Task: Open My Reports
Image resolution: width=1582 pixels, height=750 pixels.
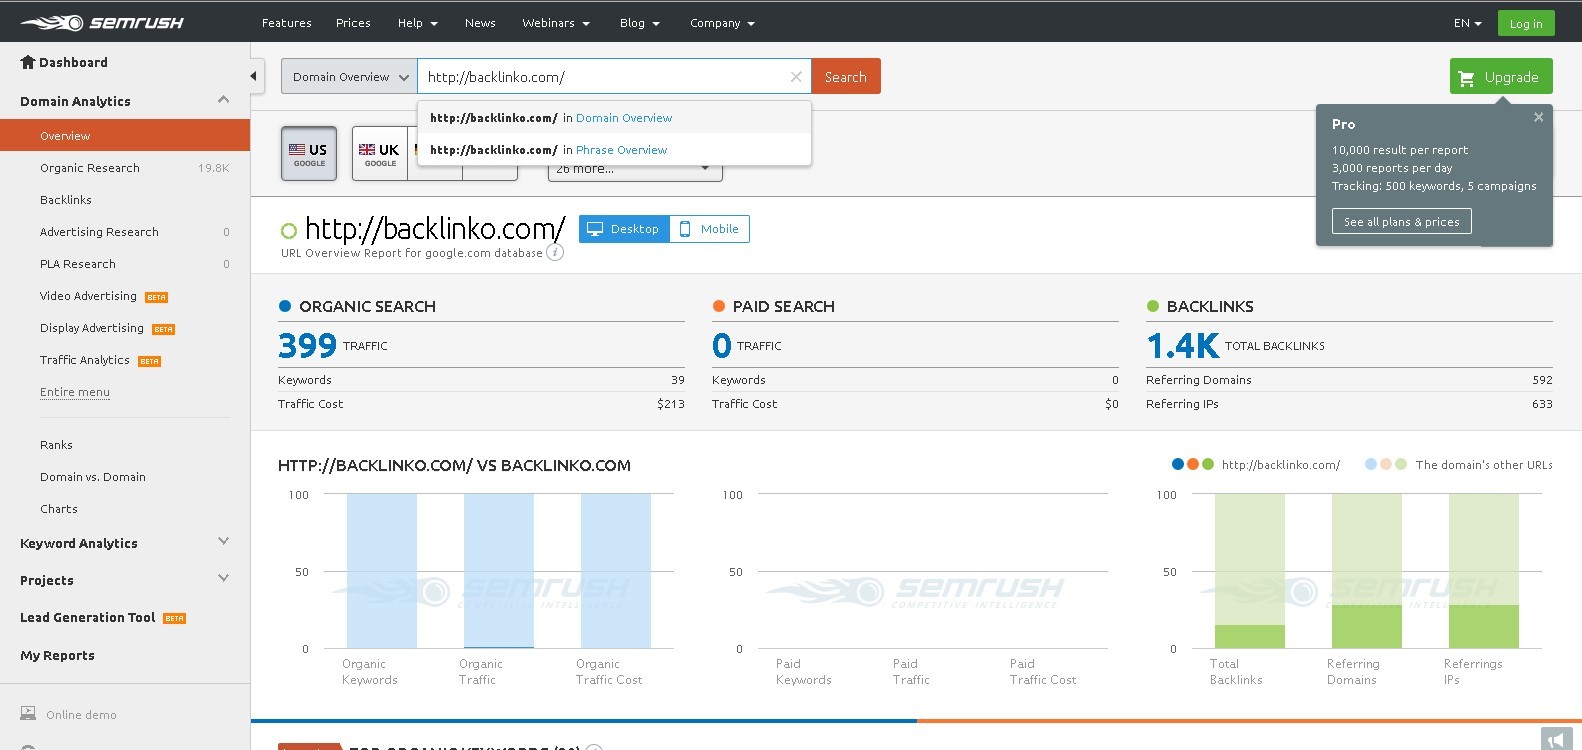Action: 57,656
